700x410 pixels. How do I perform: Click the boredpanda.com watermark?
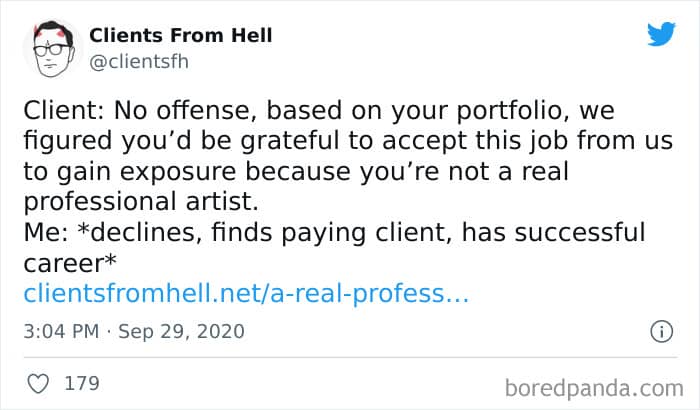[x=594, y=388]
